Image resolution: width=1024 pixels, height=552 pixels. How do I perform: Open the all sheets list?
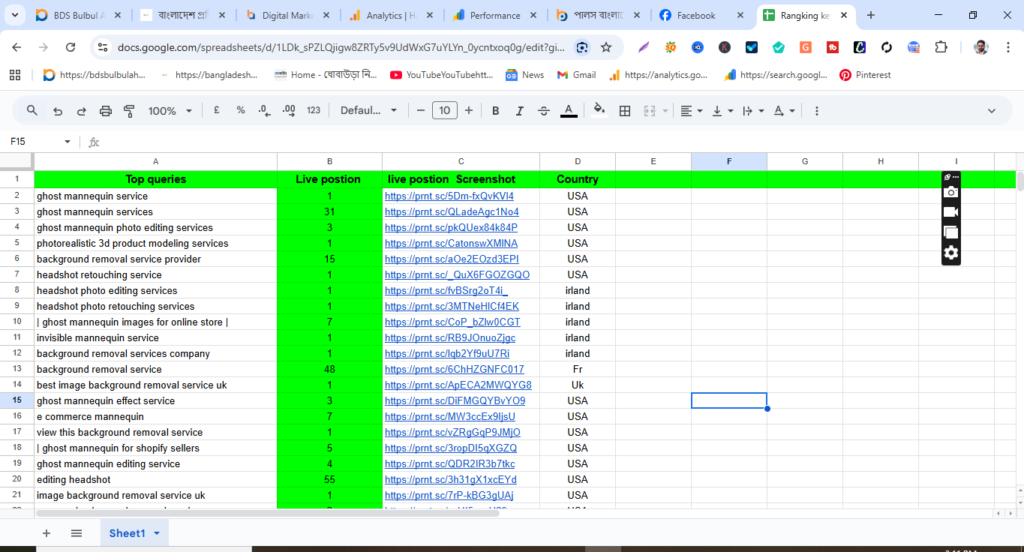coord(76,533)
